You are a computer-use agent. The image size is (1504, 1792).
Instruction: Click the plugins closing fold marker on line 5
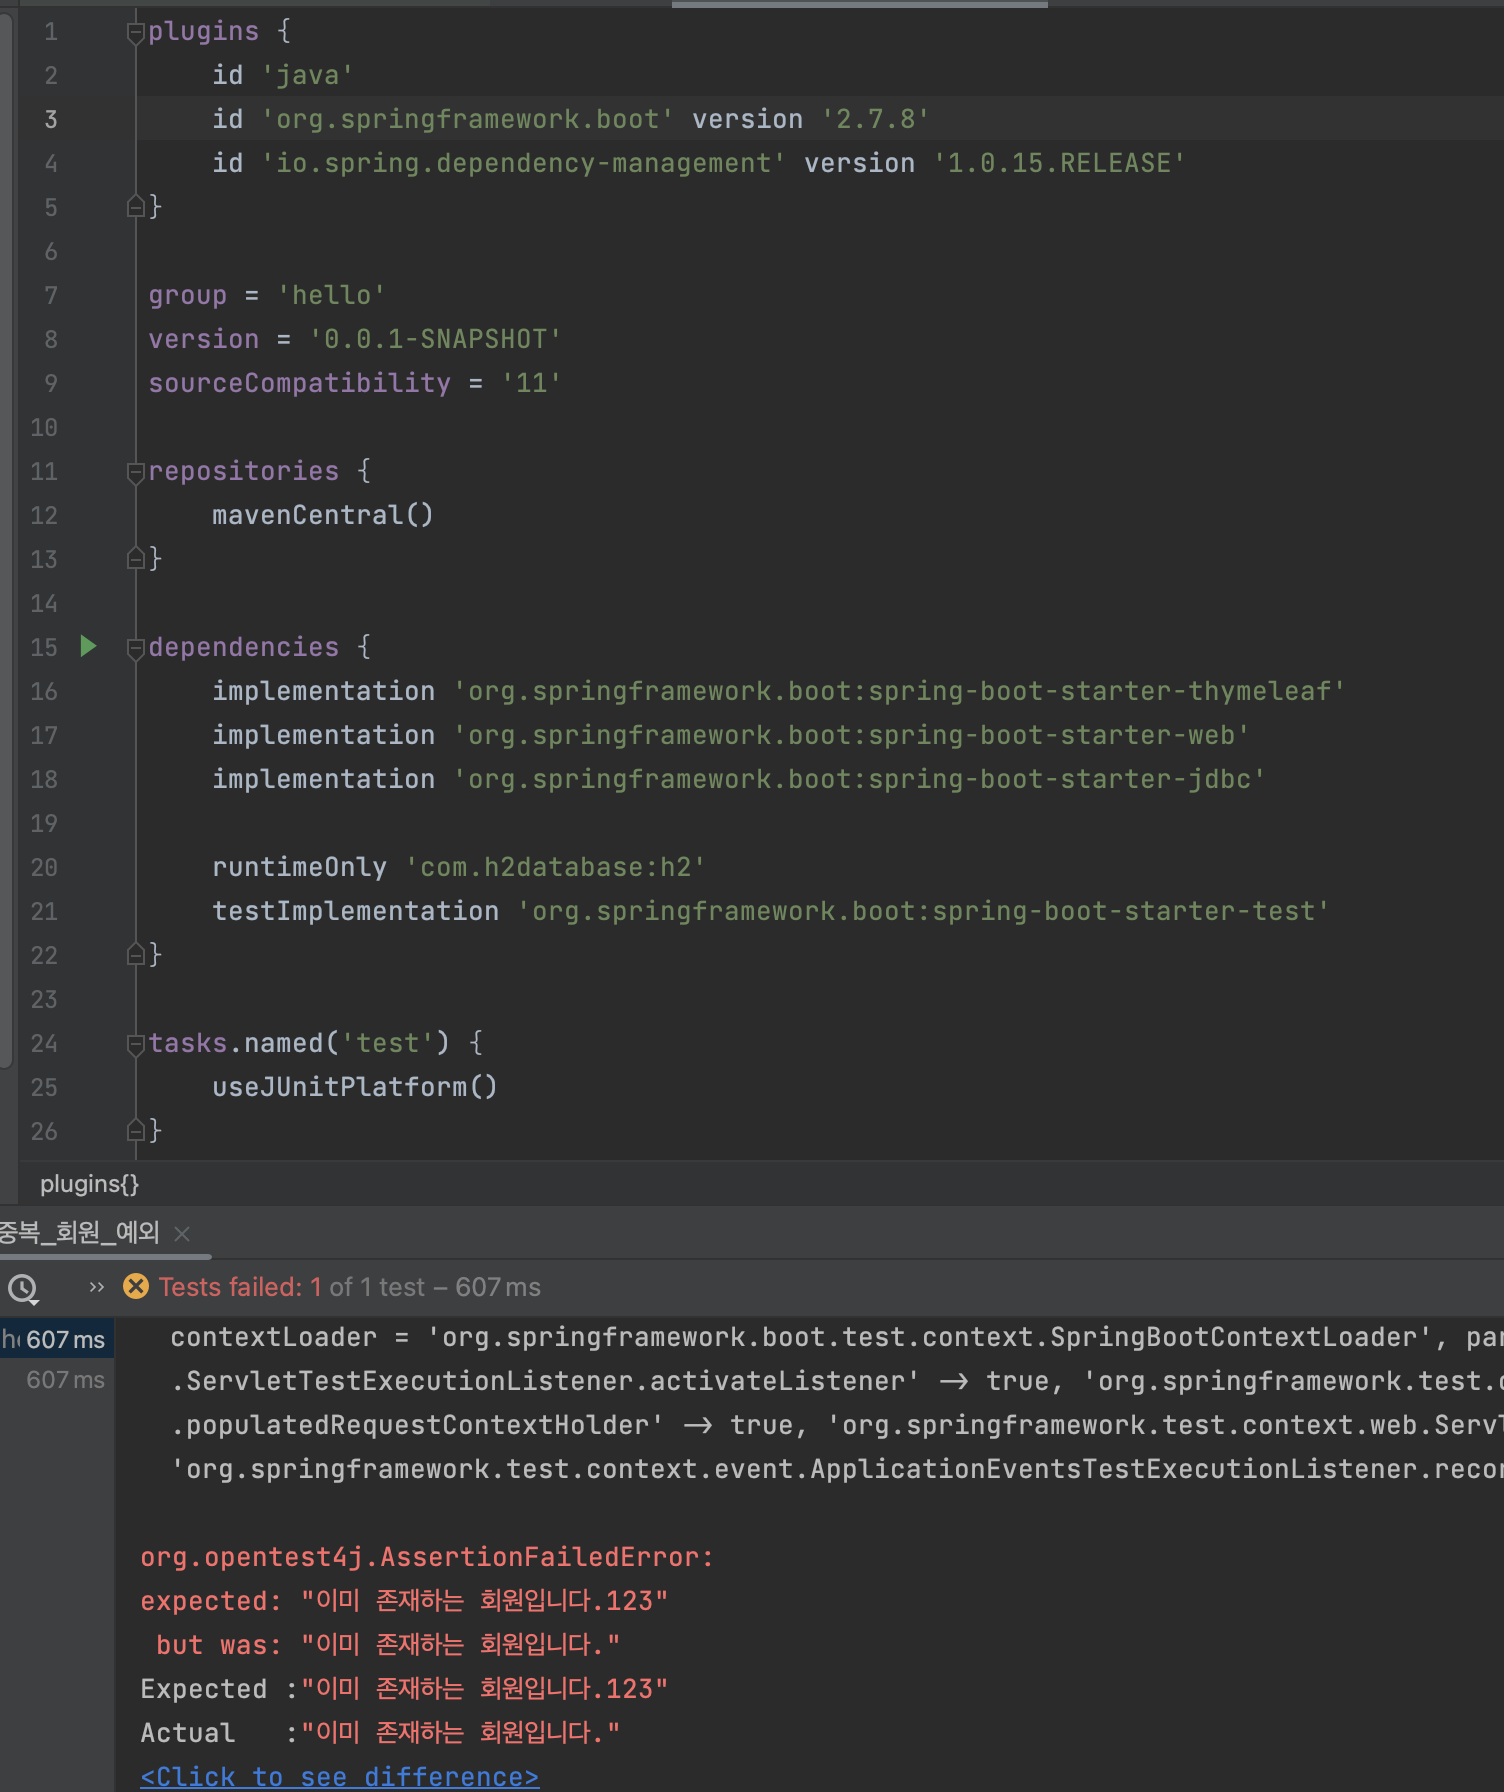click(x=136, y=207)
